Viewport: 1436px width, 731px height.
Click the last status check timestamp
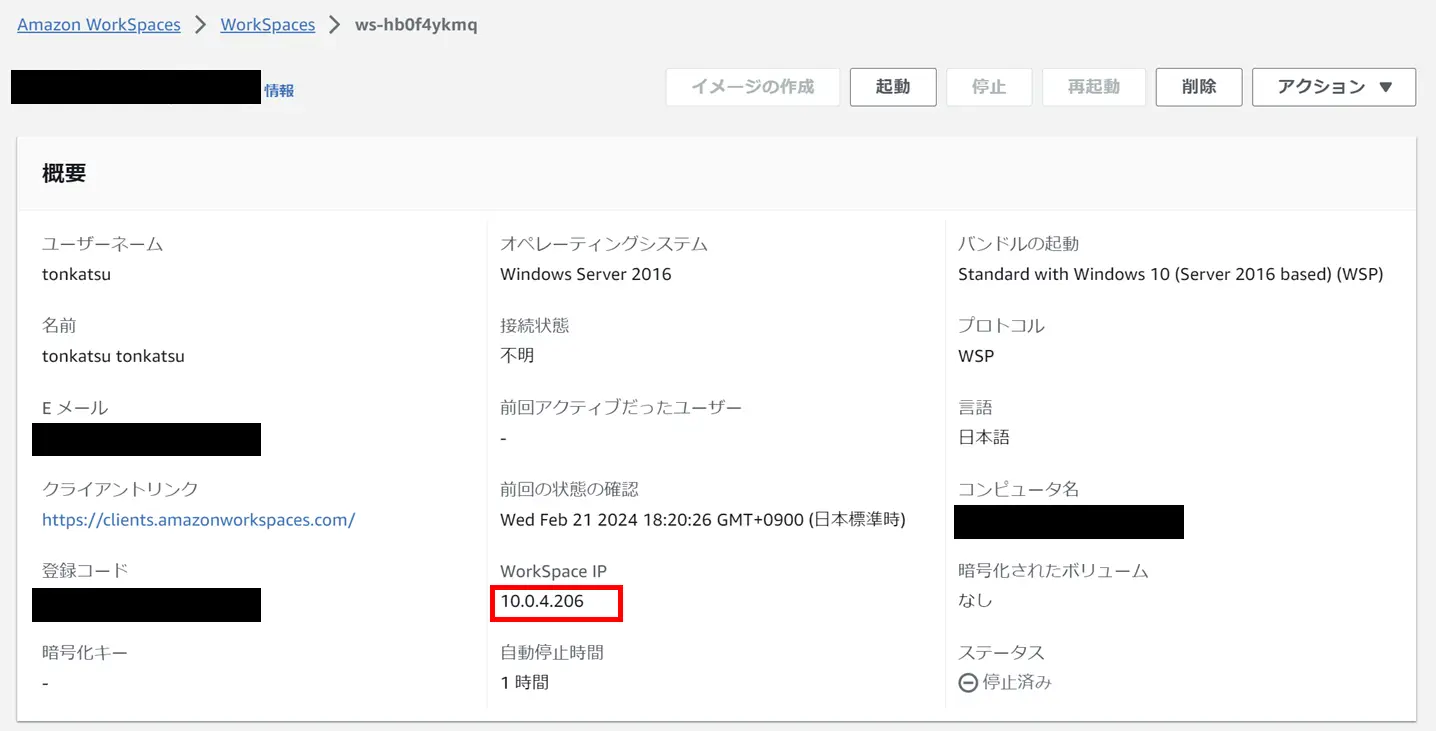tap(703, 519)
